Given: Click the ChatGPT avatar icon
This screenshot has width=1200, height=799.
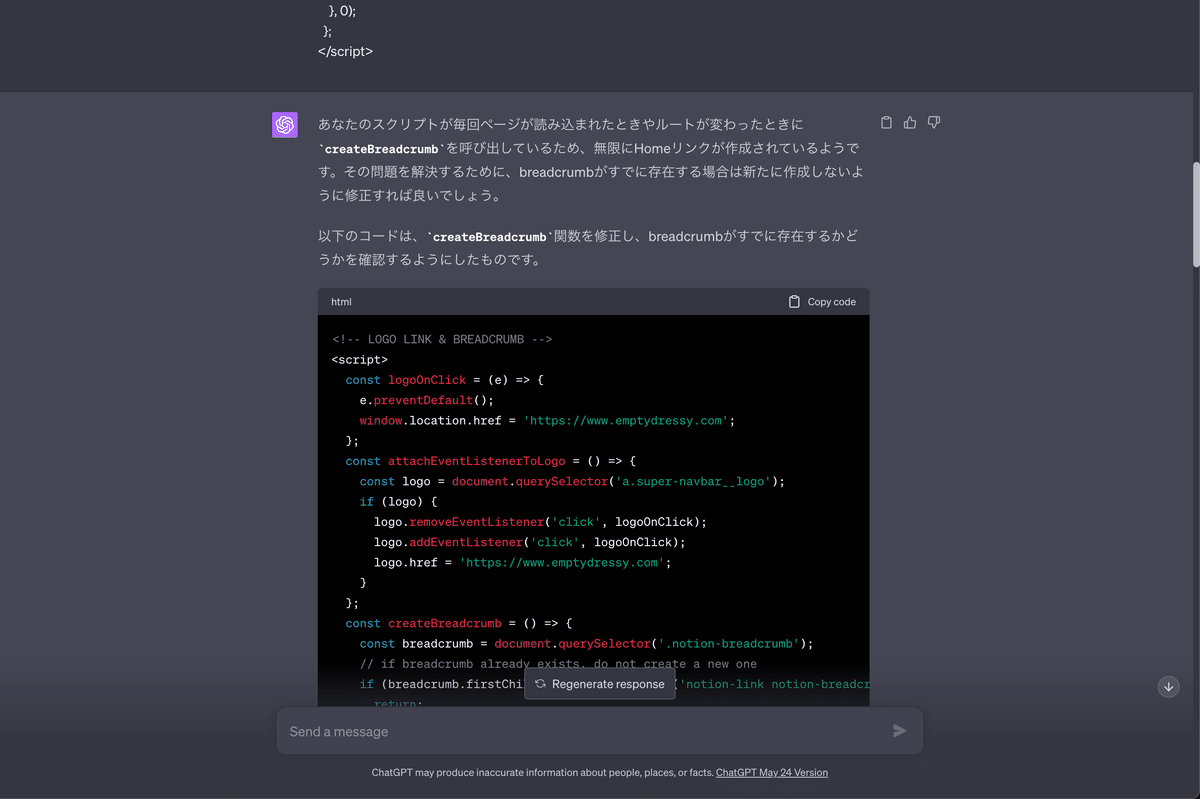Looking at the screenshot, I should (285, 125).
